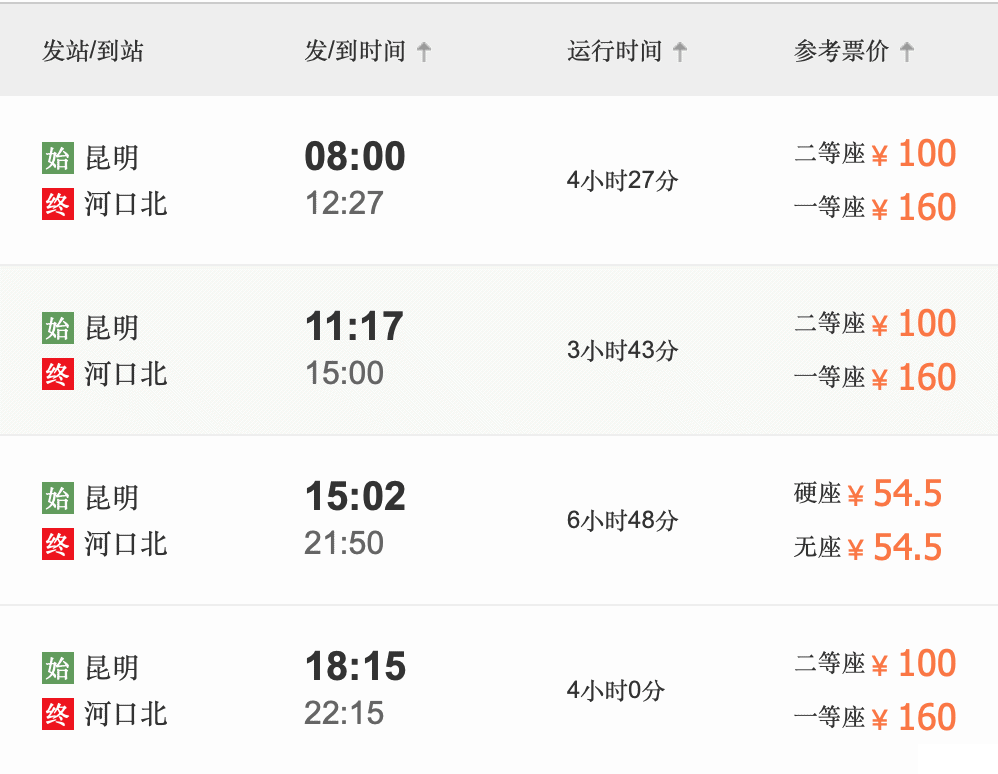
Task: Click the 发站/到站 column header
Action: click(x=93, y=51)
